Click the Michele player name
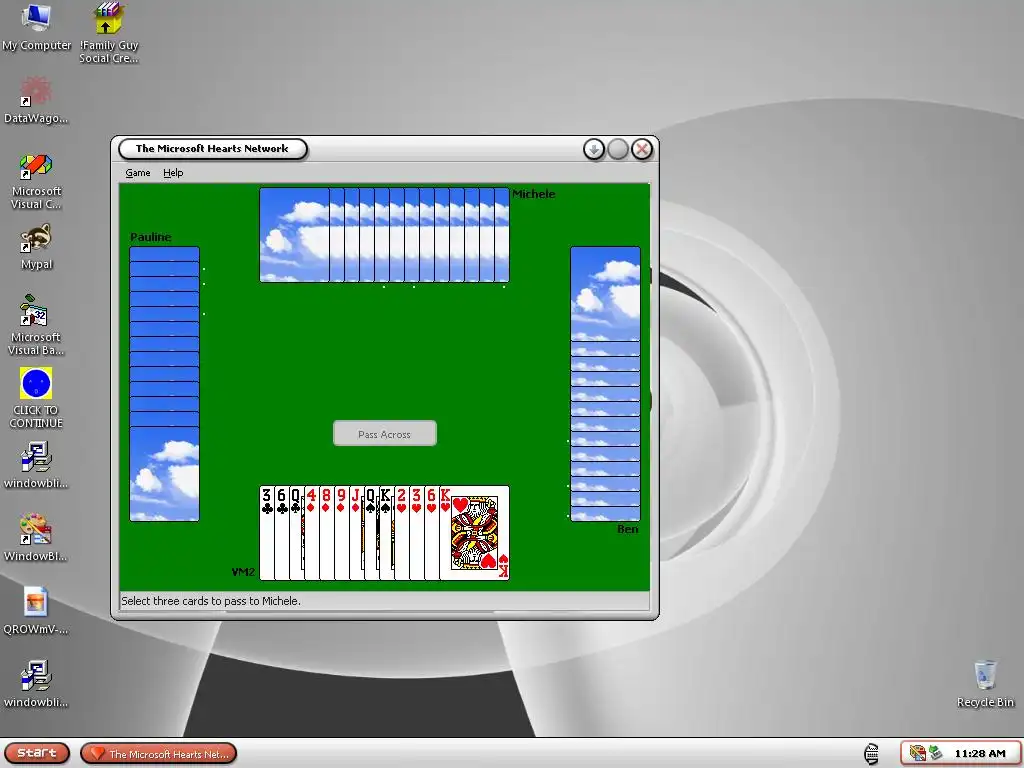1024x768 pixels. tap(534, 194)
